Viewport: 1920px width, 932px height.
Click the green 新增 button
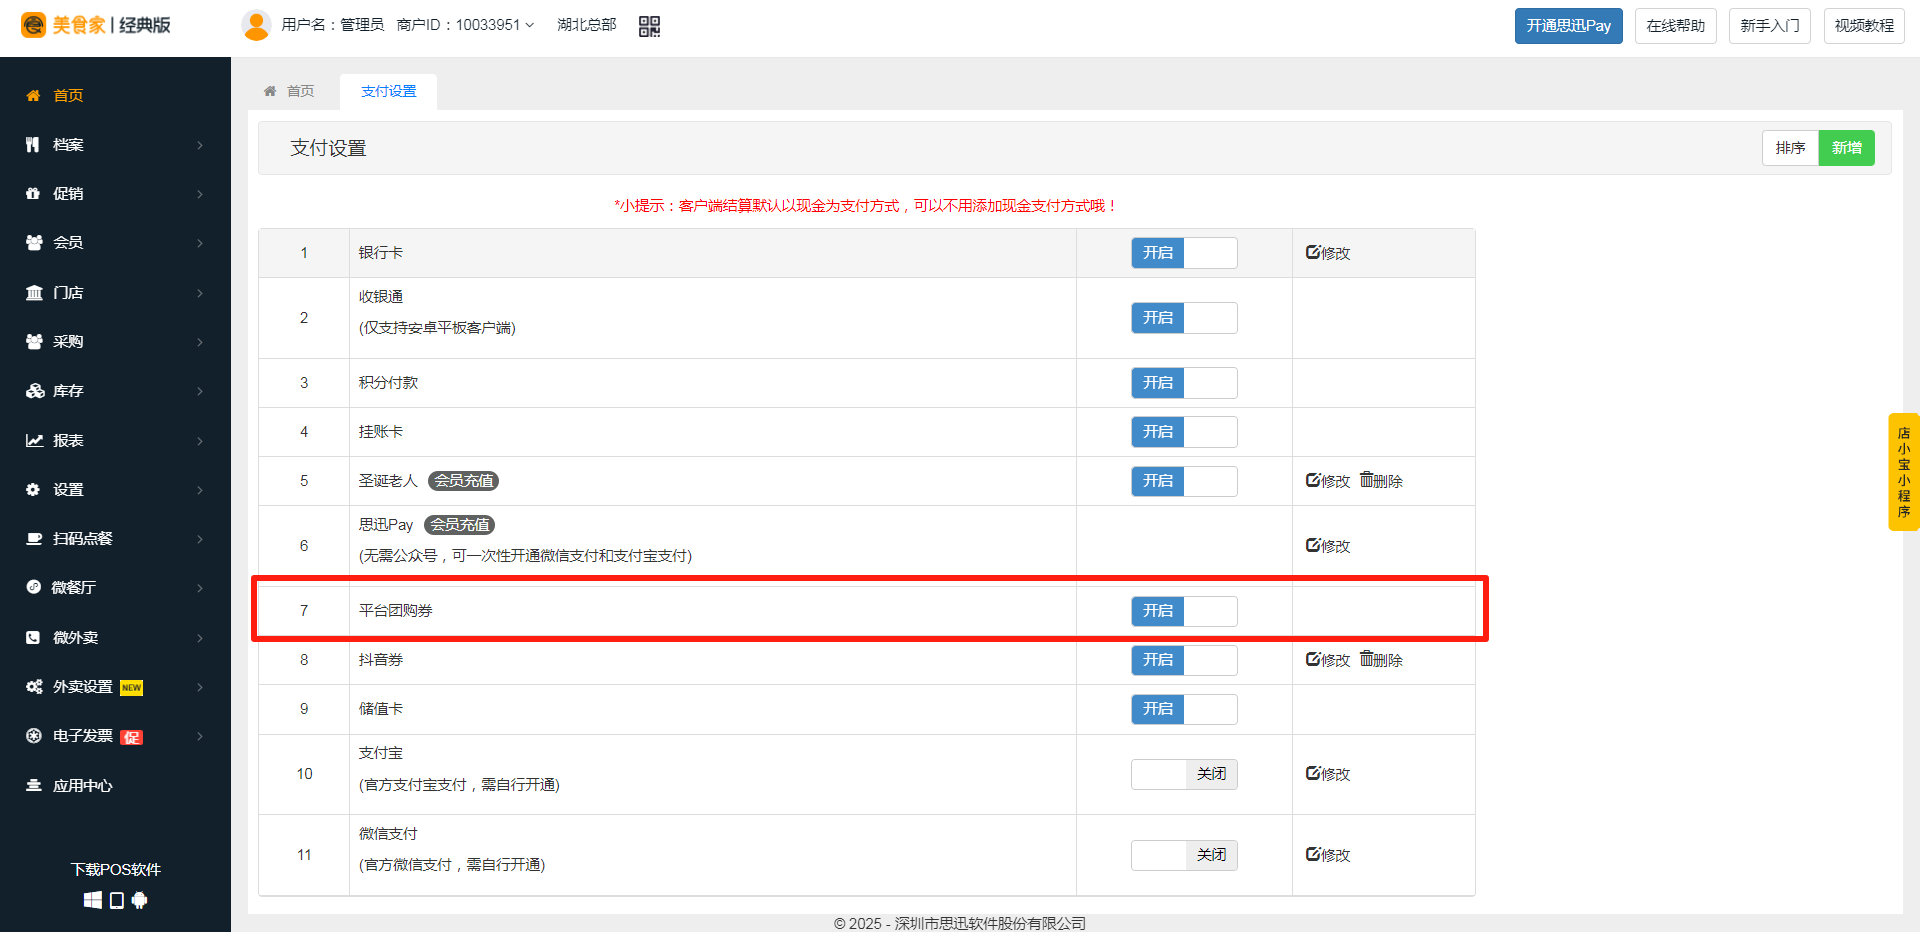(1846, 148)
